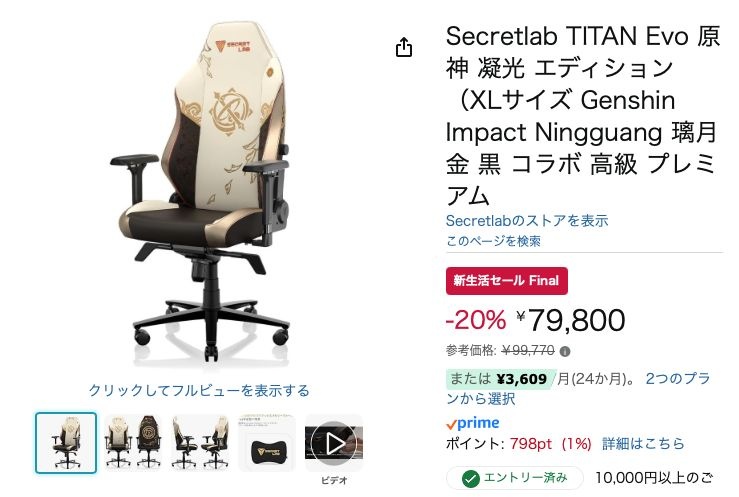Click クリックしてフルビューを表示する text
The image size is (739, 497).
tap(199, 391)
